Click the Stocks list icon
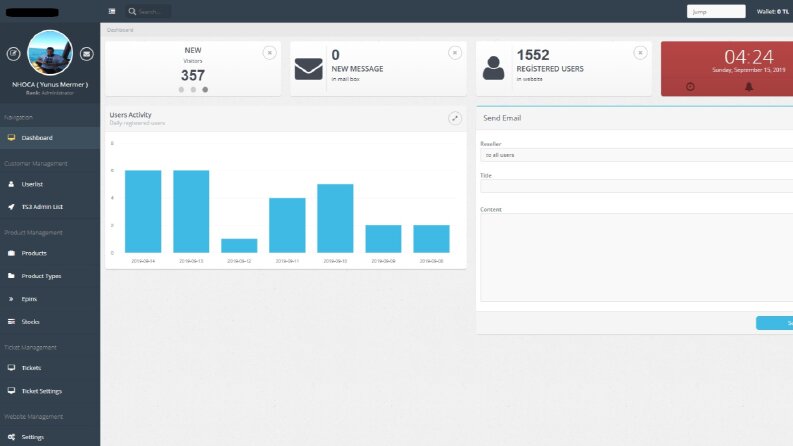793x446 pixels. (11, 322)
